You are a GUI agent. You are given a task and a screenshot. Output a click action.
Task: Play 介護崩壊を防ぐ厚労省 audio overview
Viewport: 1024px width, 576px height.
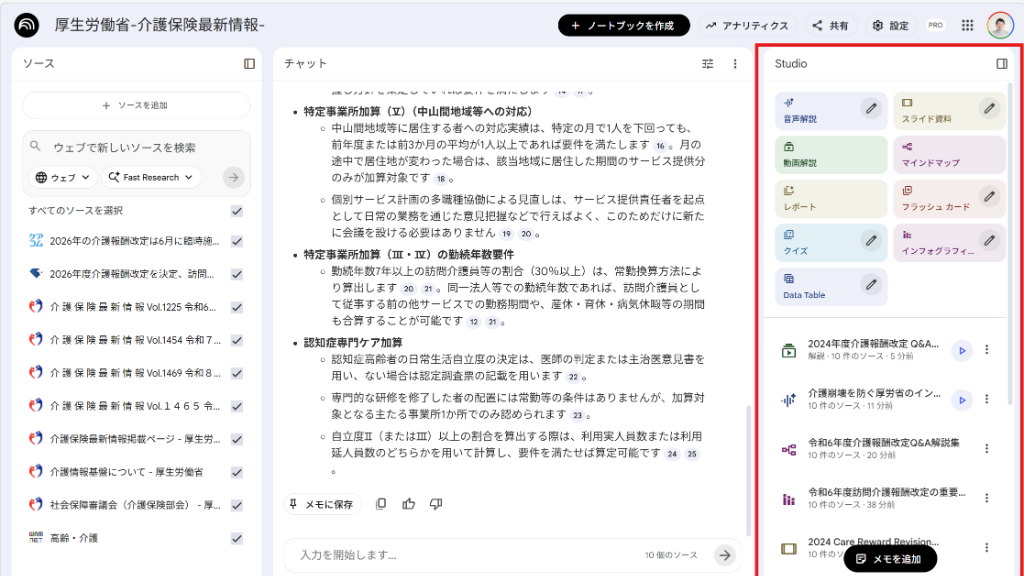coord(962,400)
